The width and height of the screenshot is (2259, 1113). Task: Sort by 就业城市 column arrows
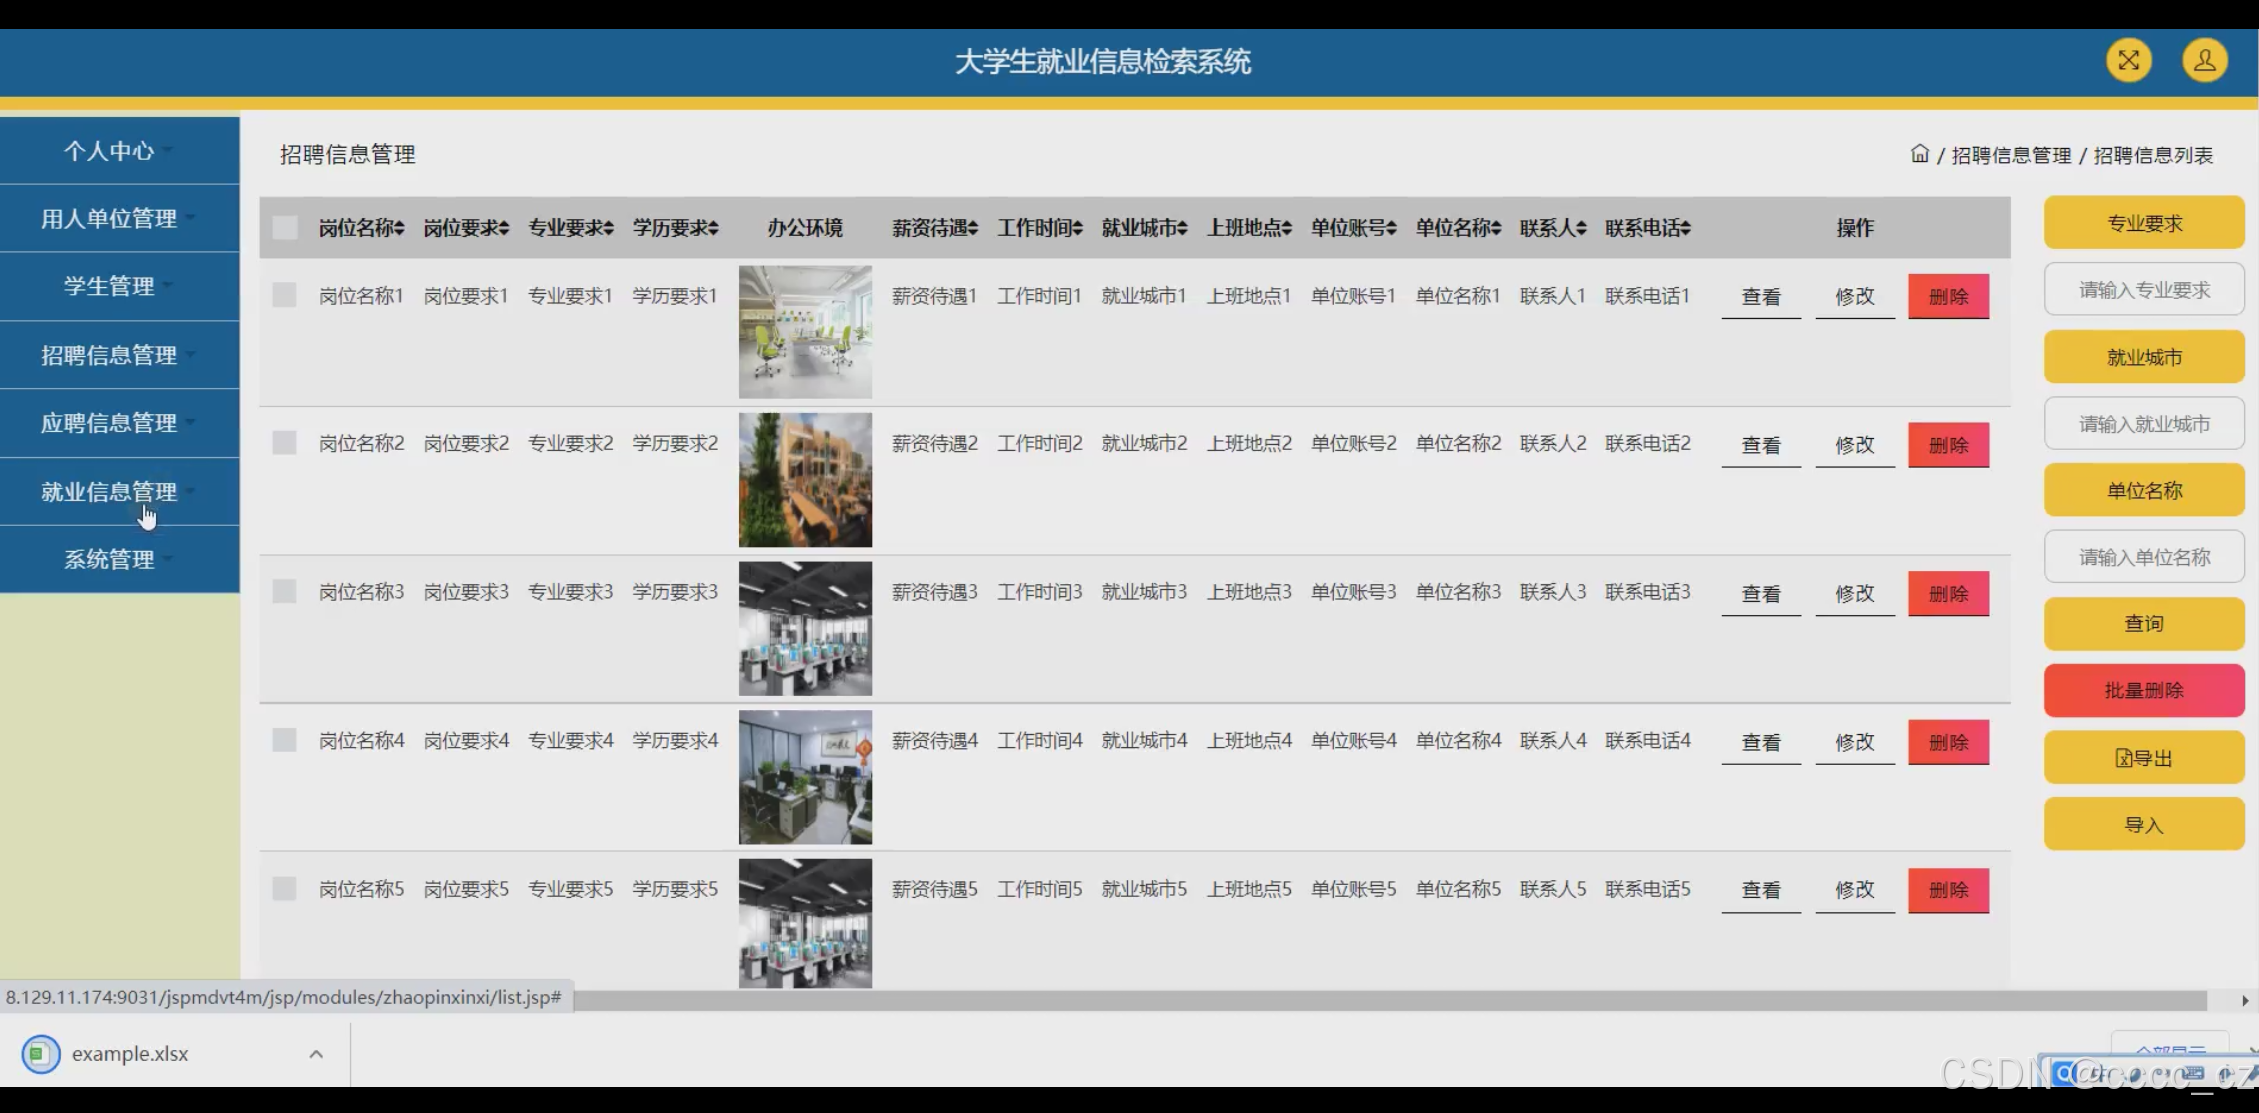[1182, 228]
